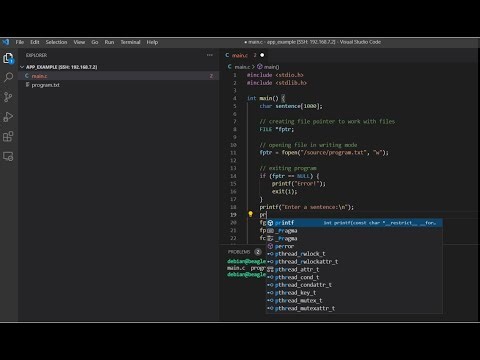
Task: Click the 'if (fptr == NULL)' line
Action: (289, 176)
